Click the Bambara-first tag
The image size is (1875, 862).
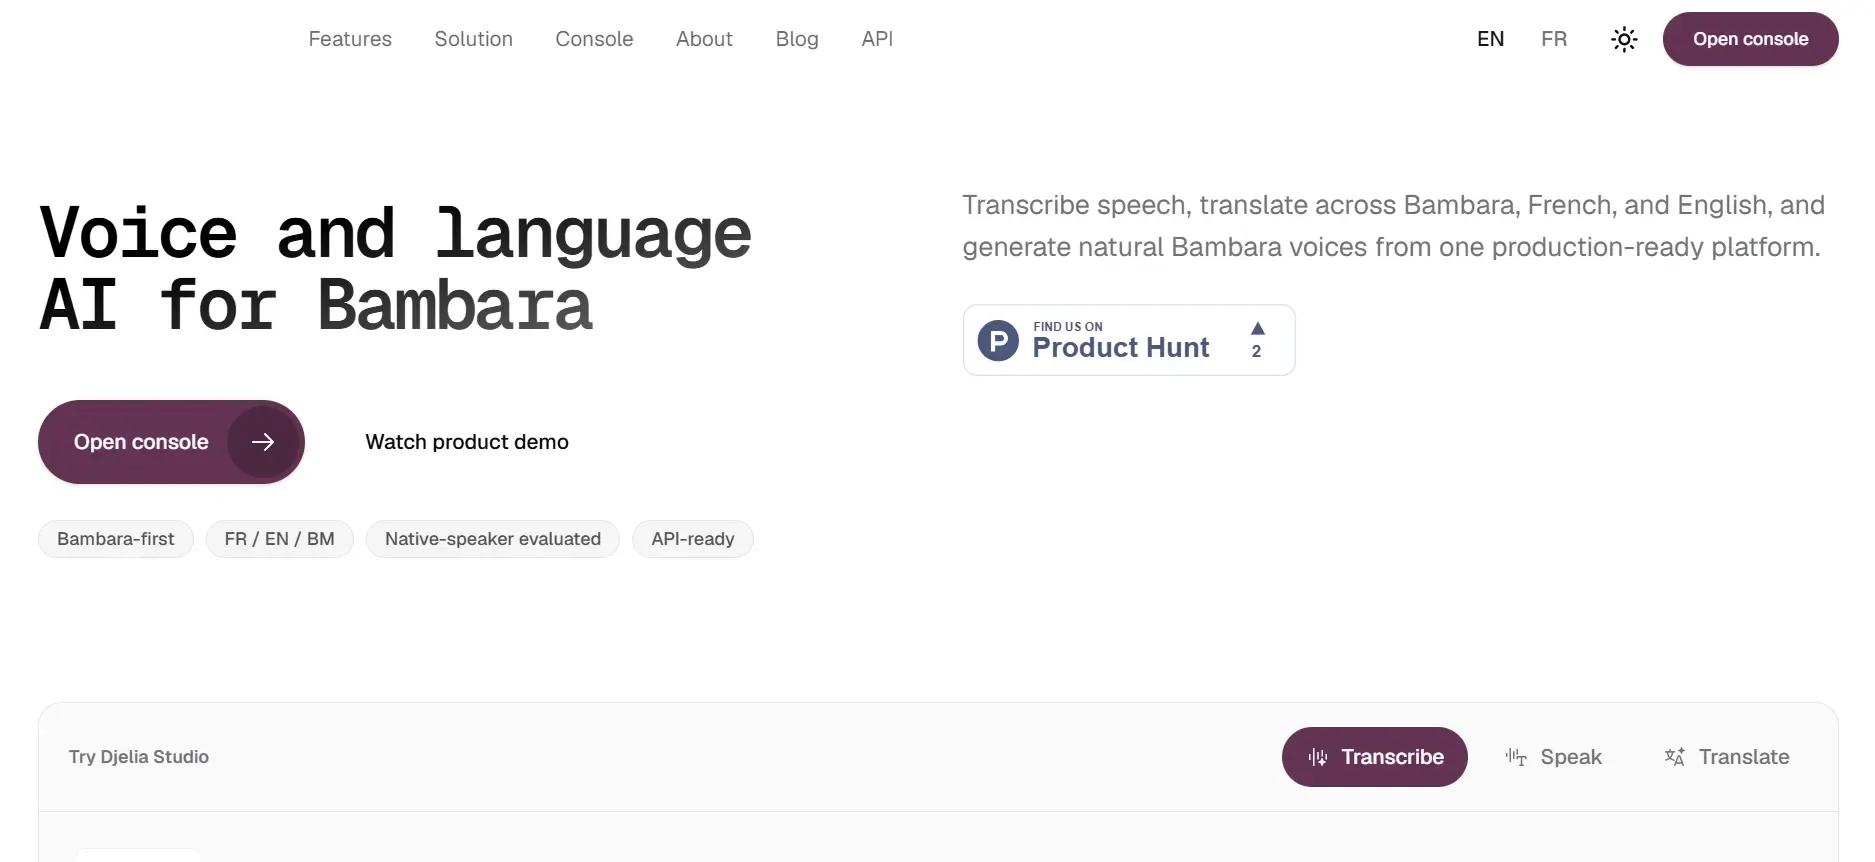[x=116, y=539]
